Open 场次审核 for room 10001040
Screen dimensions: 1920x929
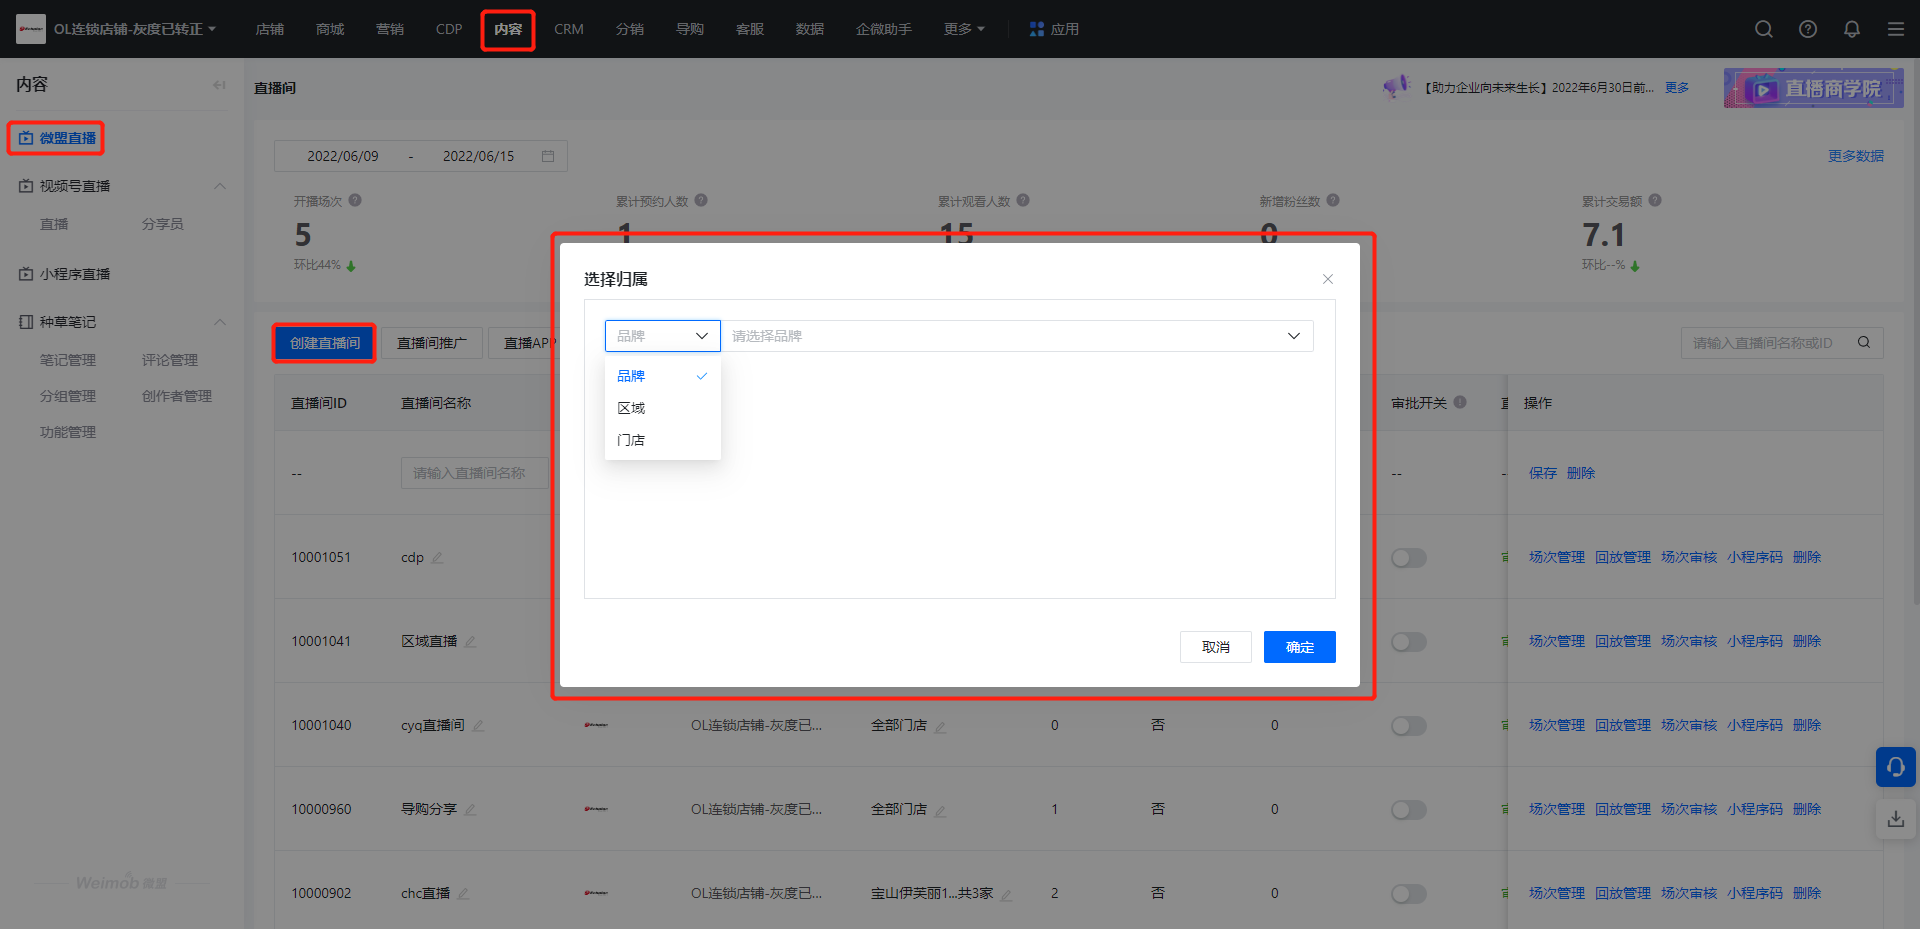(x=1689, y=725)
